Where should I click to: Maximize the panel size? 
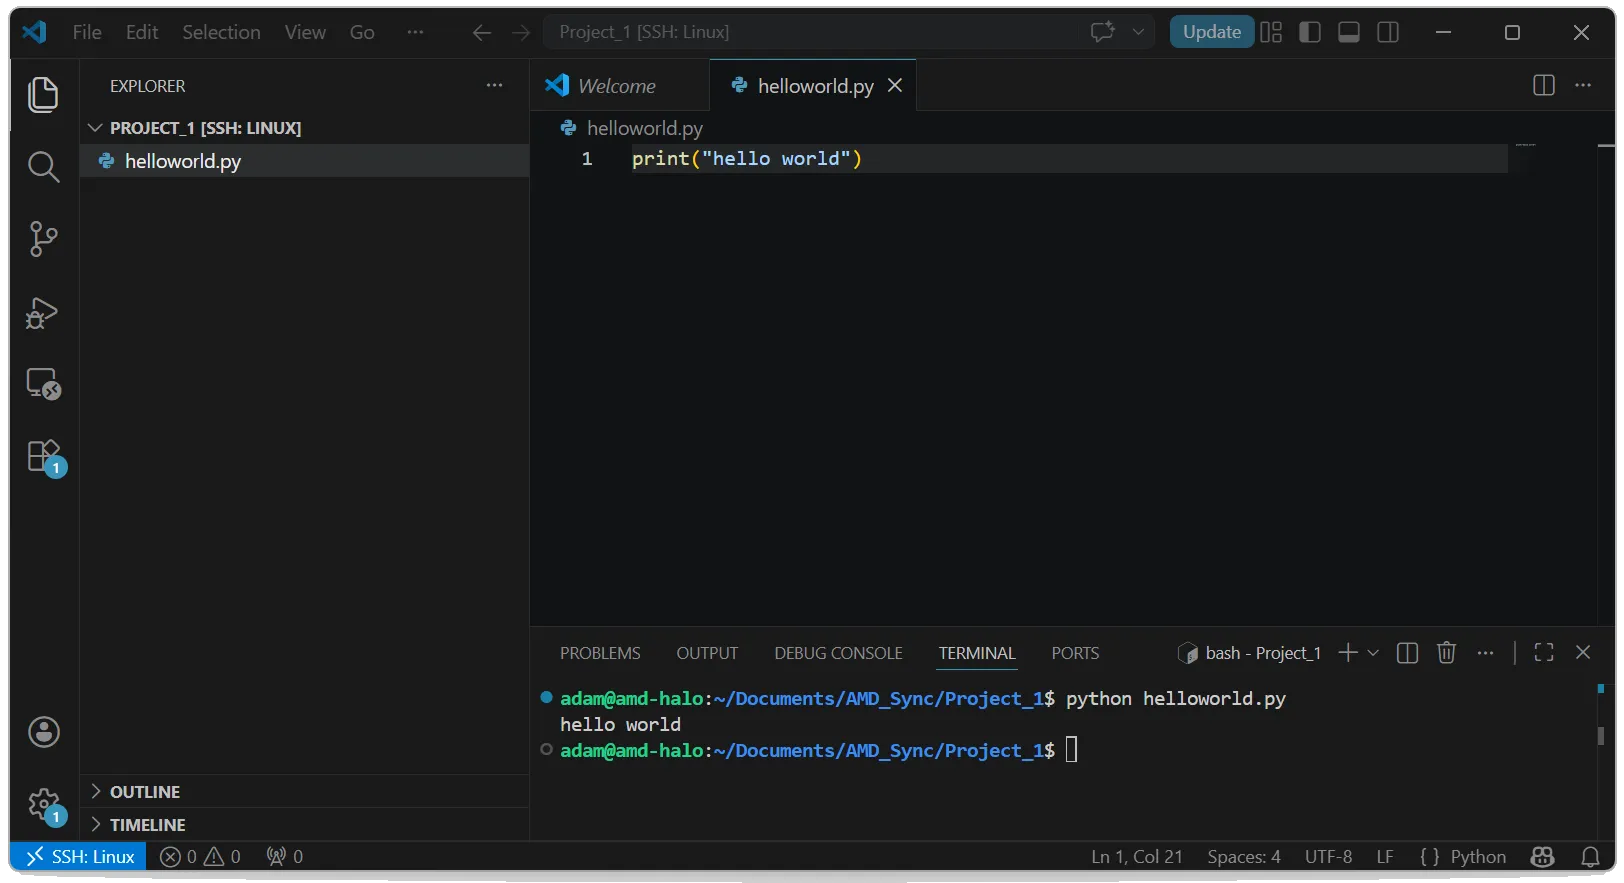point(1544,653)
